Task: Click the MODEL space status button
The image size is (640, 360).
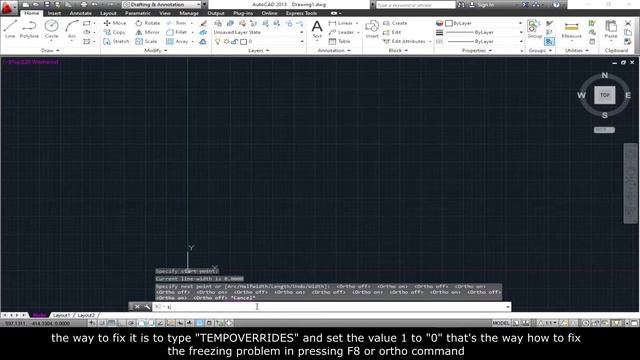Action: point(501,323)
